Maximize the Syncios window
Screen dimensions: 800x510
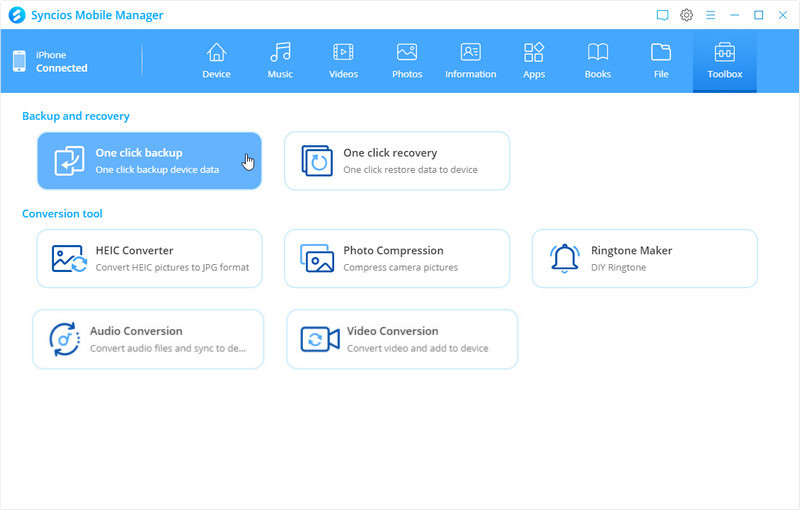(x=759, y=15)
